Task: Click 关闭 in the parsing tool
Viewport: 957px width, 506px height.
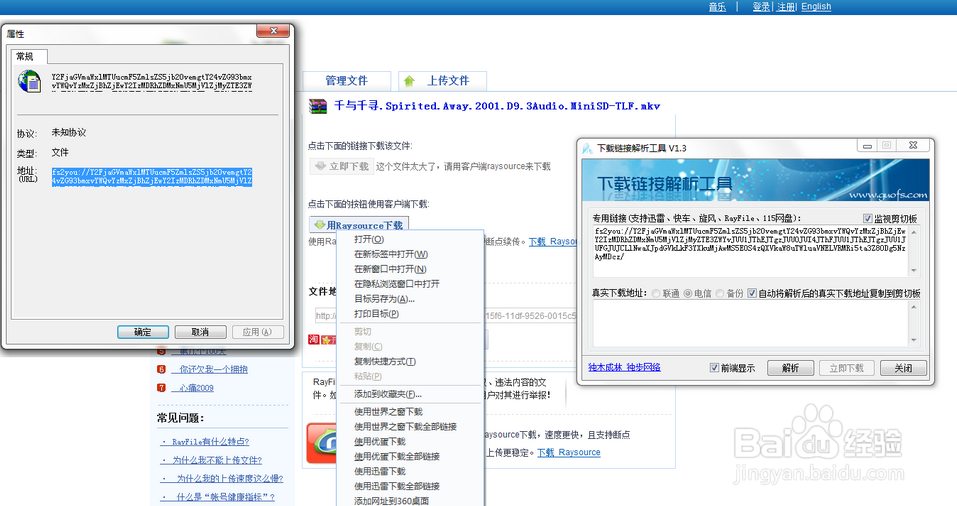Action: (x=903, y=368)
